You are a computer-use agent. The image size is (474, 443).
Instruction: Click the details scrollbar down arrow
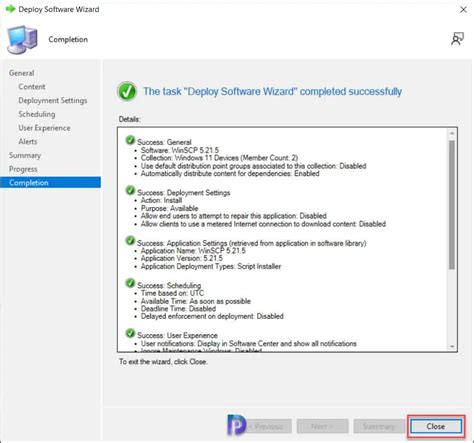[x=452, y=347]
